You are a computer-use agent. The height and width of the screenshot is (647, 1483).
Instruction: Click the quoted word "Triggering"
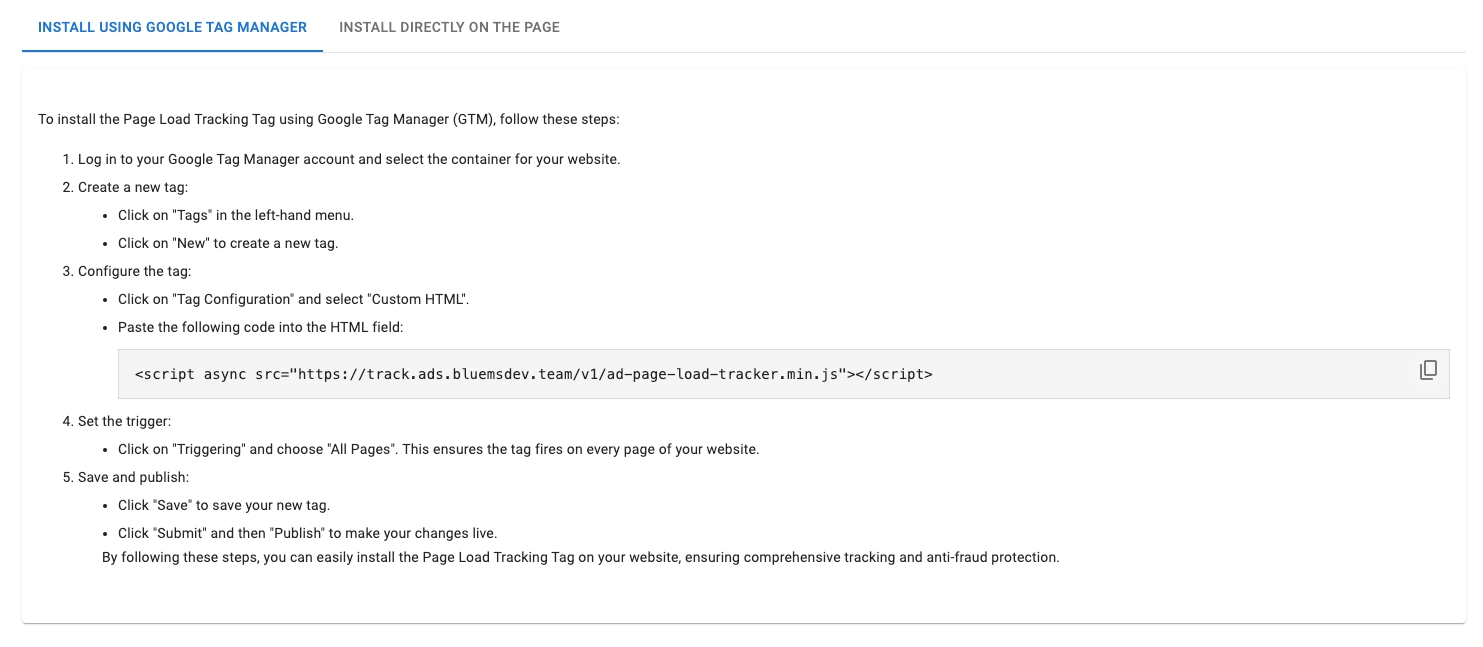(x=208, y=449)
